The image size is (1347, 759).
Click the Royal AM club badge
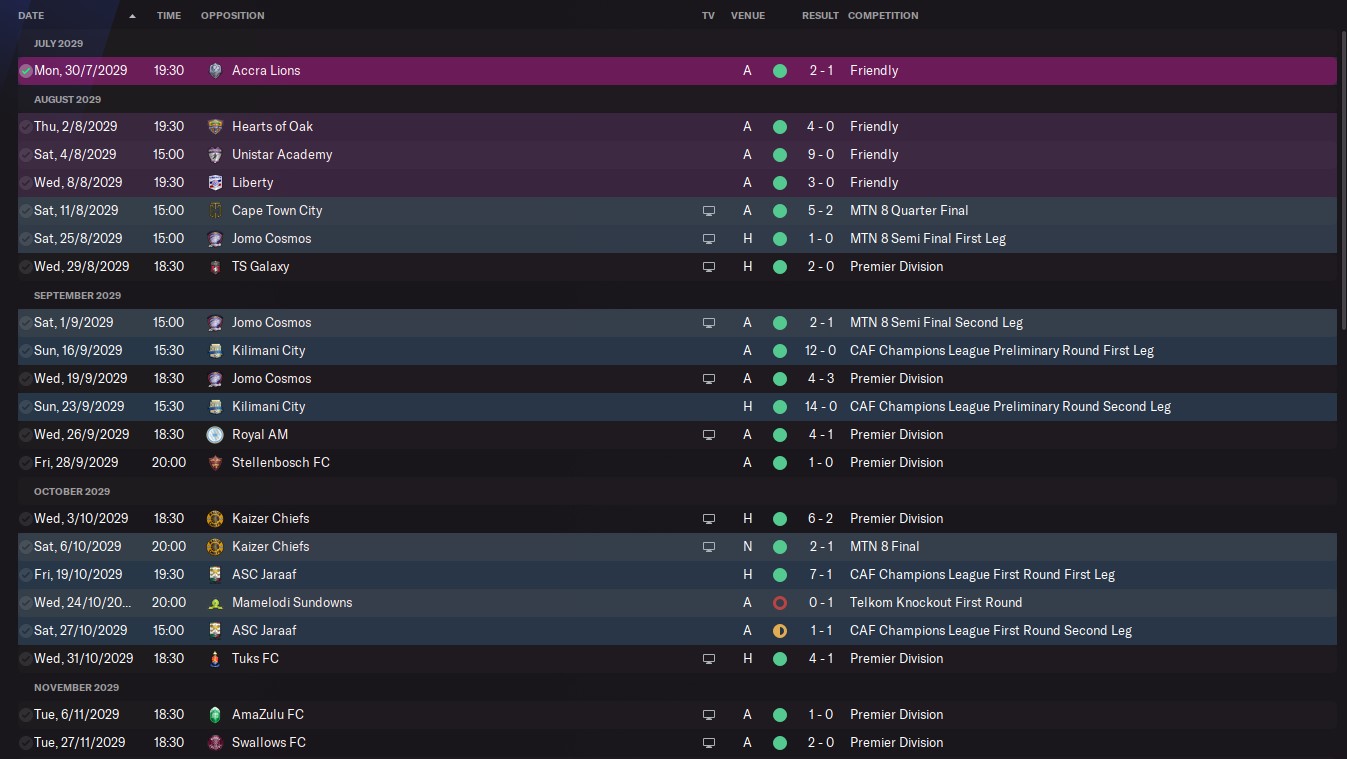point(215,434)
